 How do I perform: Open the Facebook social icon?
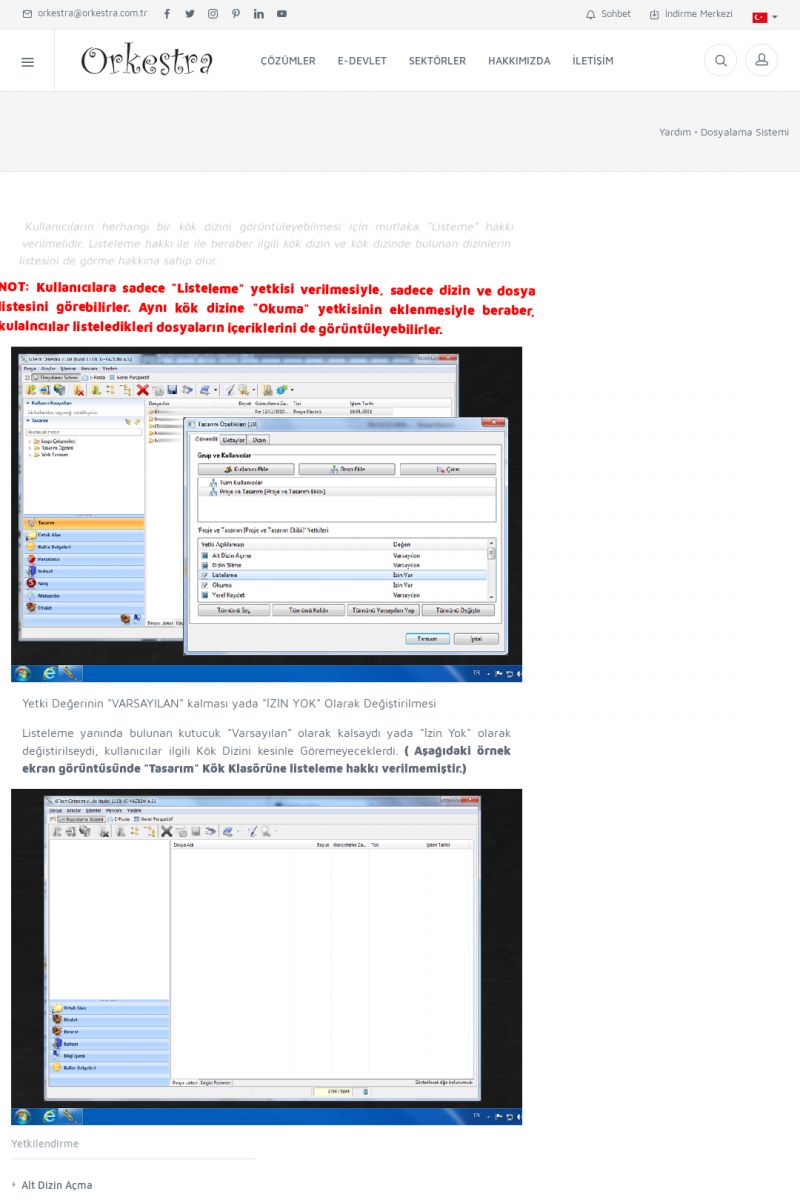point(167,14)
